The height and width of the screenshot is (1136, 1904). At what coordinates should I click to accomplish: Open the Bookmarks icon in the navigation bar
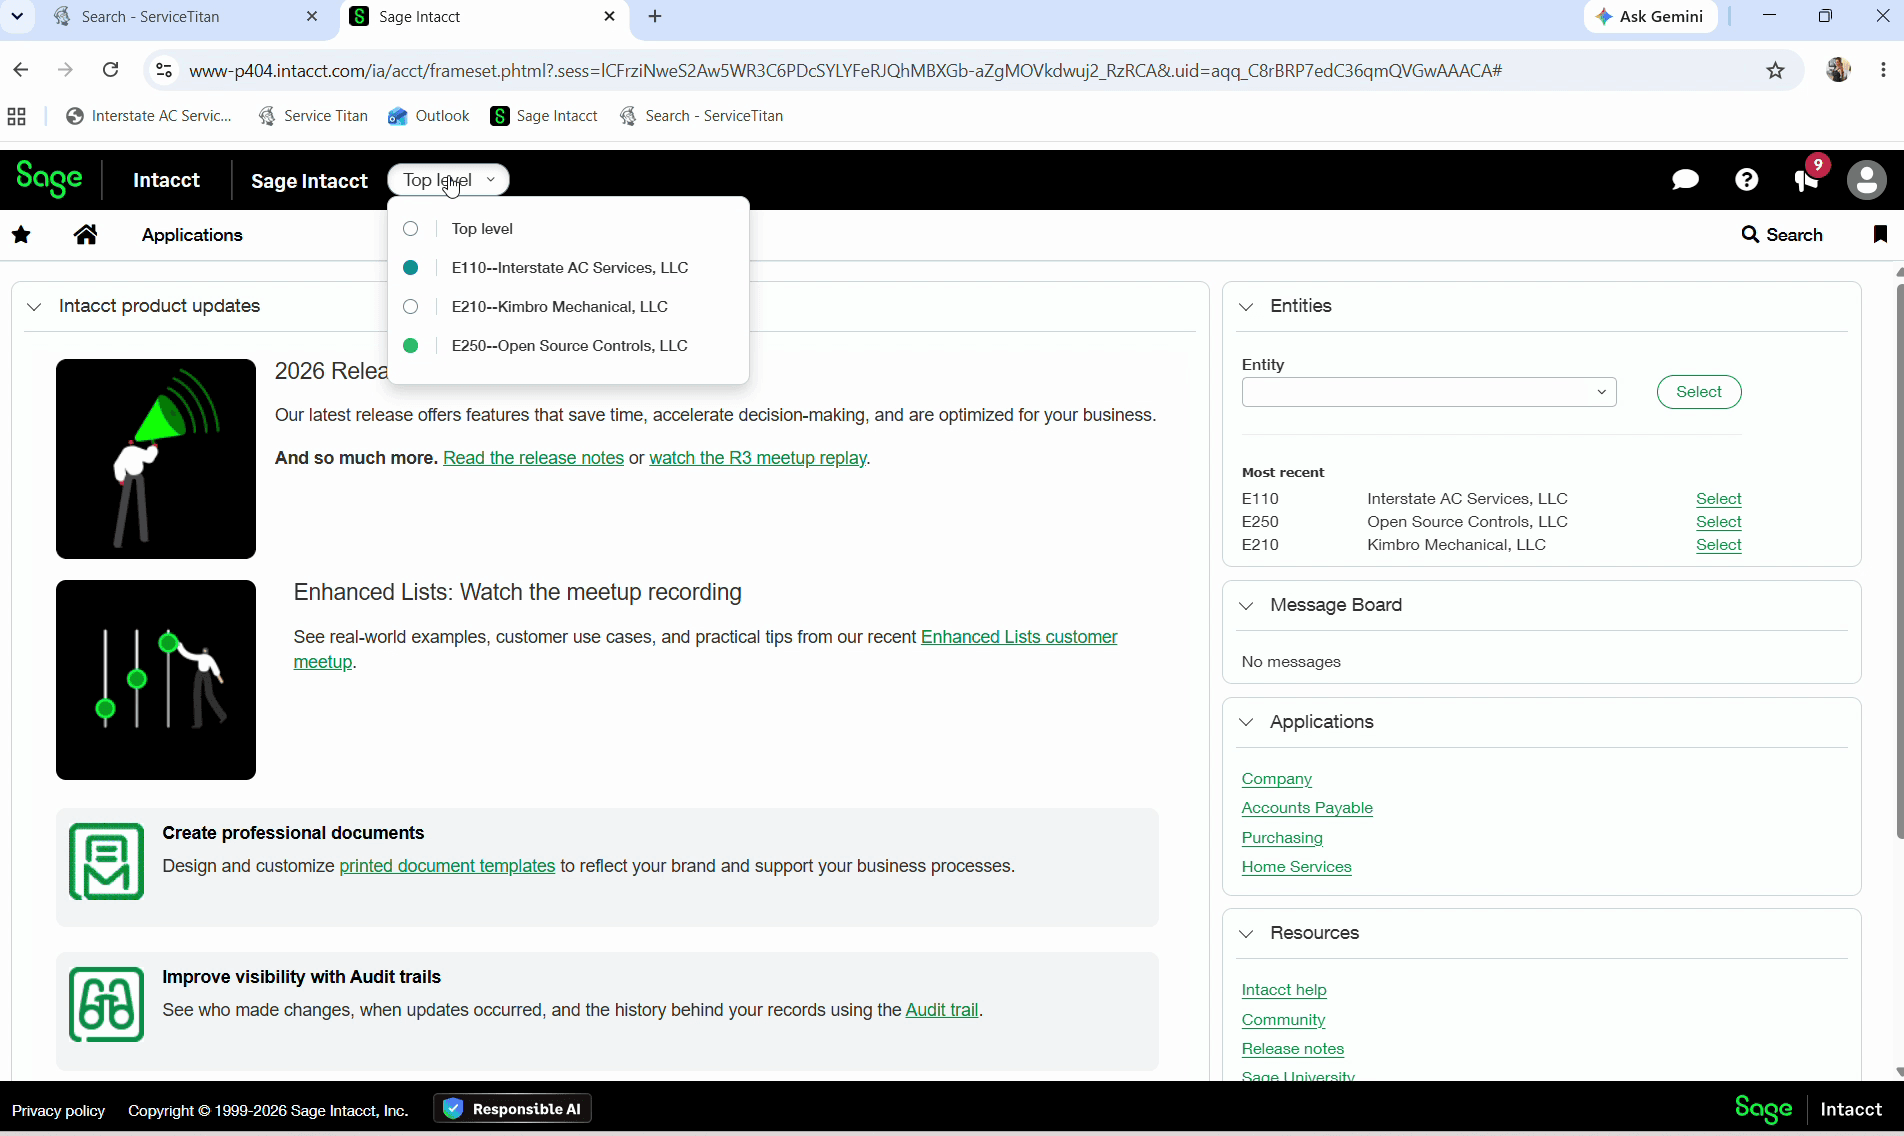pyautogui.click(x=1880, y=235)
